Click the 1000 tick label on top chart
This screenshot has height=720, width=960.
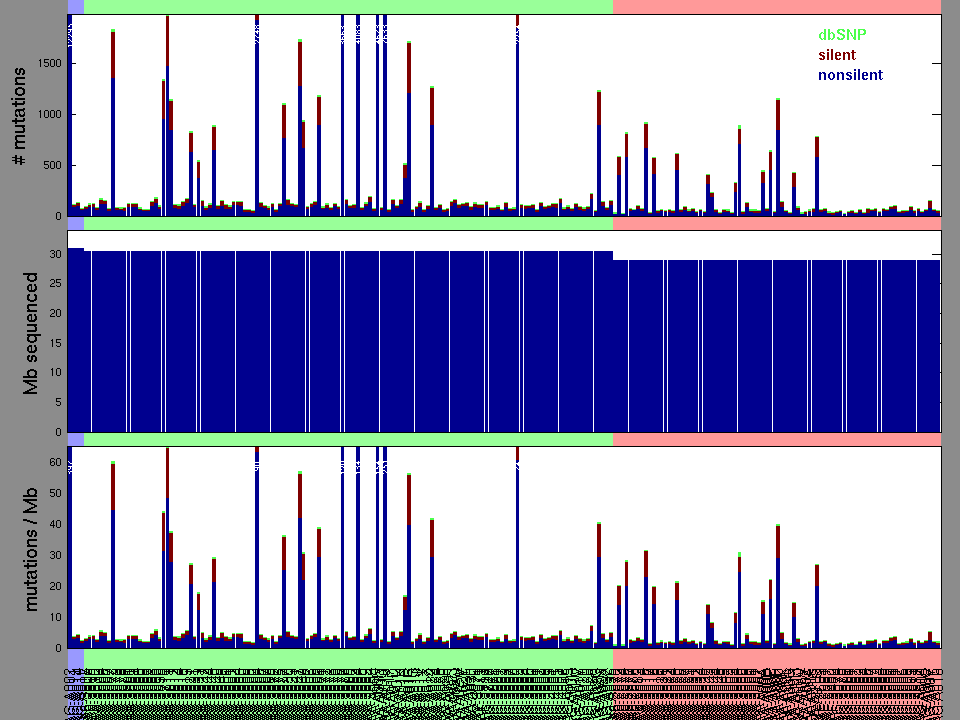47,115
